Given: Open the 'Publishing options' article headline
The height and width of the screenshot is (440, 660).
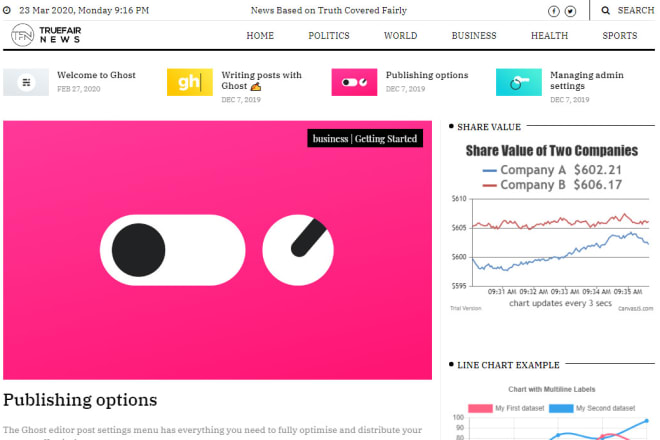Looking at the screenshot, I should [x=80, y=400].
